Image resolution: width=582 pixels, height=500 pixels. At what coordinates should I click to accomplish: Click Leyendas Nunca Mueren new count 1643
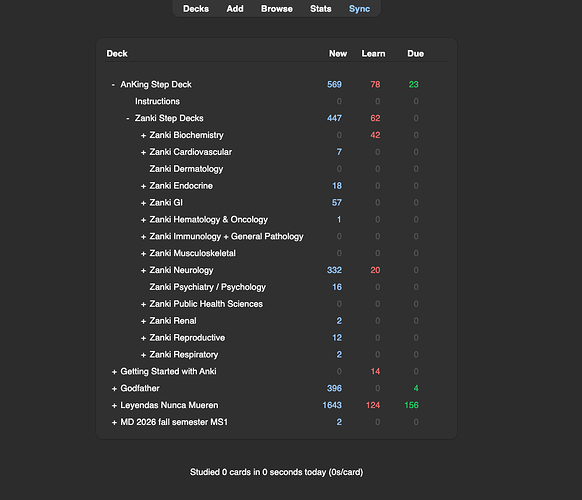[332, 405]
